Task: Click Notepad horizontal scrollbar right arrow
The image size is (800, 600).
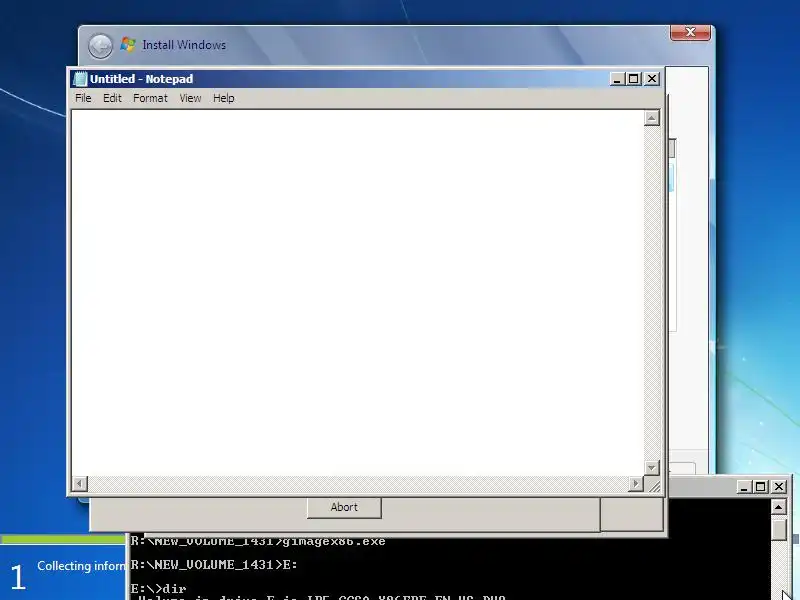Action: pyautogui.click(x=636, y=483)
